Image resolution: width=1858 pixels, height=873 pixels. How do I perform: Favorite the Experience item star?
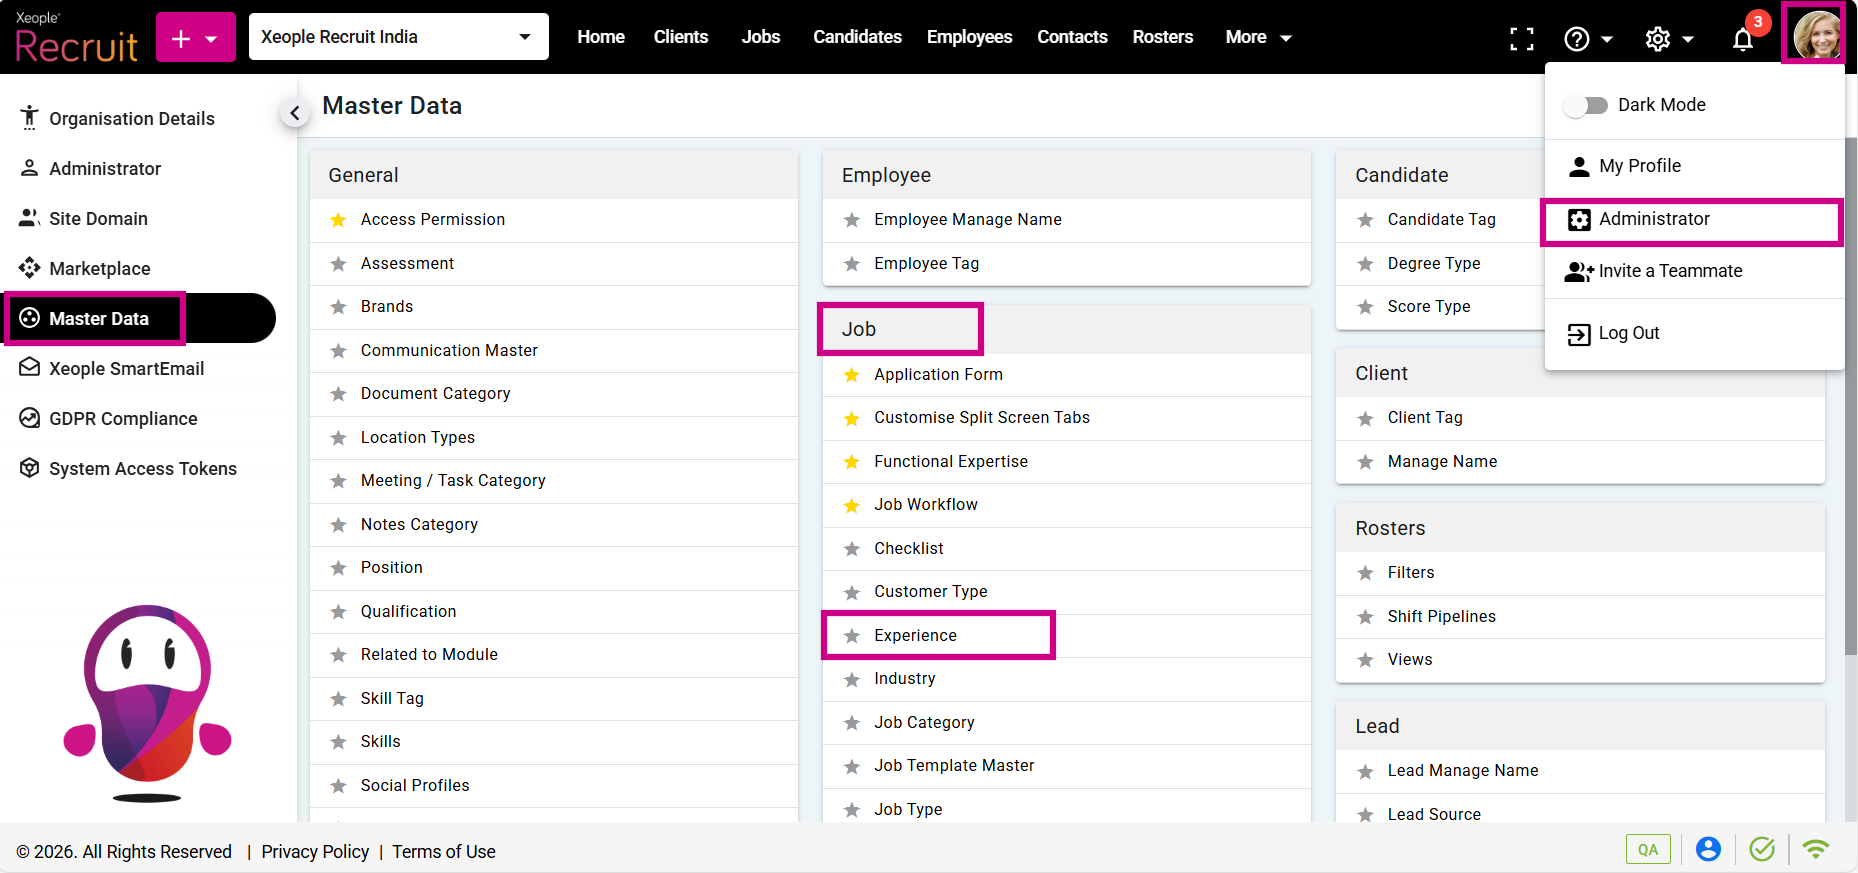852,636
